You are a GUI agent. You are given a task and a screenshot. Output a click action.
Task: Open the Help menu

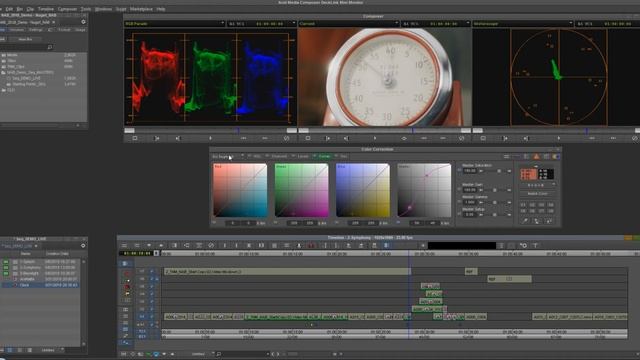[161, 9]
